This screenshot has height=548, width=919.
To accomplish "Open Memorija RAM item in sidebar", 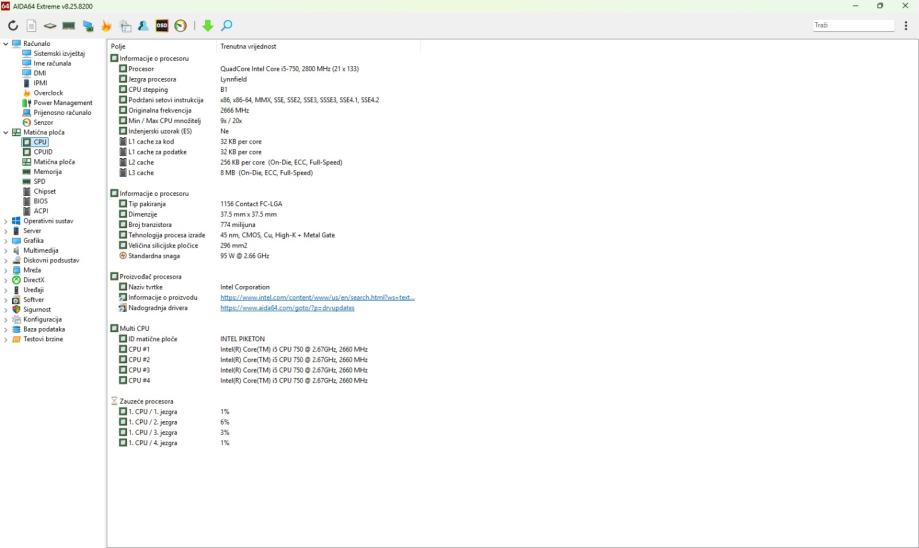I will click(42, 172).
